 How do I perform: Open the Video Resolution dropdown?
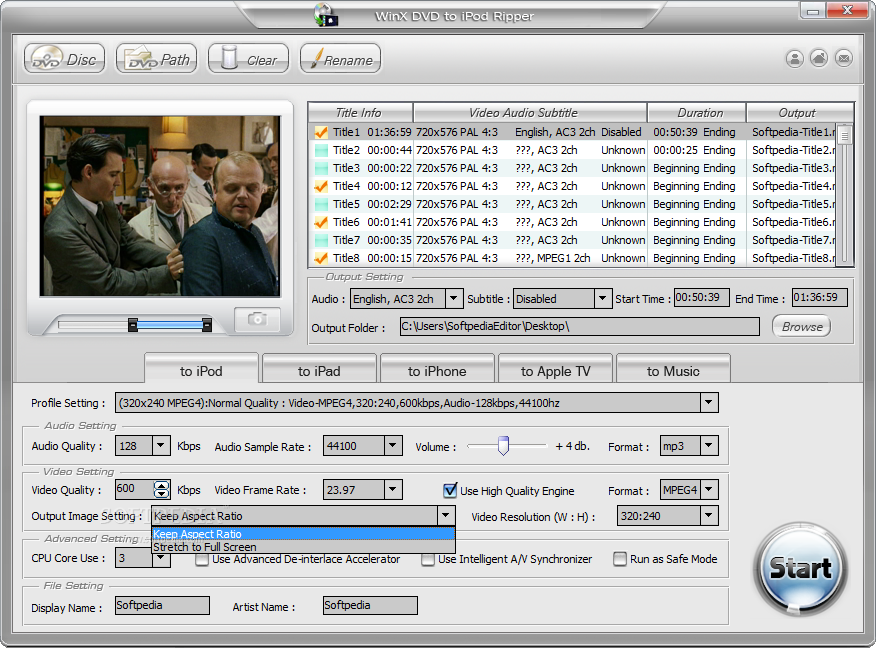pyautogui.click(x=709, y=516)
